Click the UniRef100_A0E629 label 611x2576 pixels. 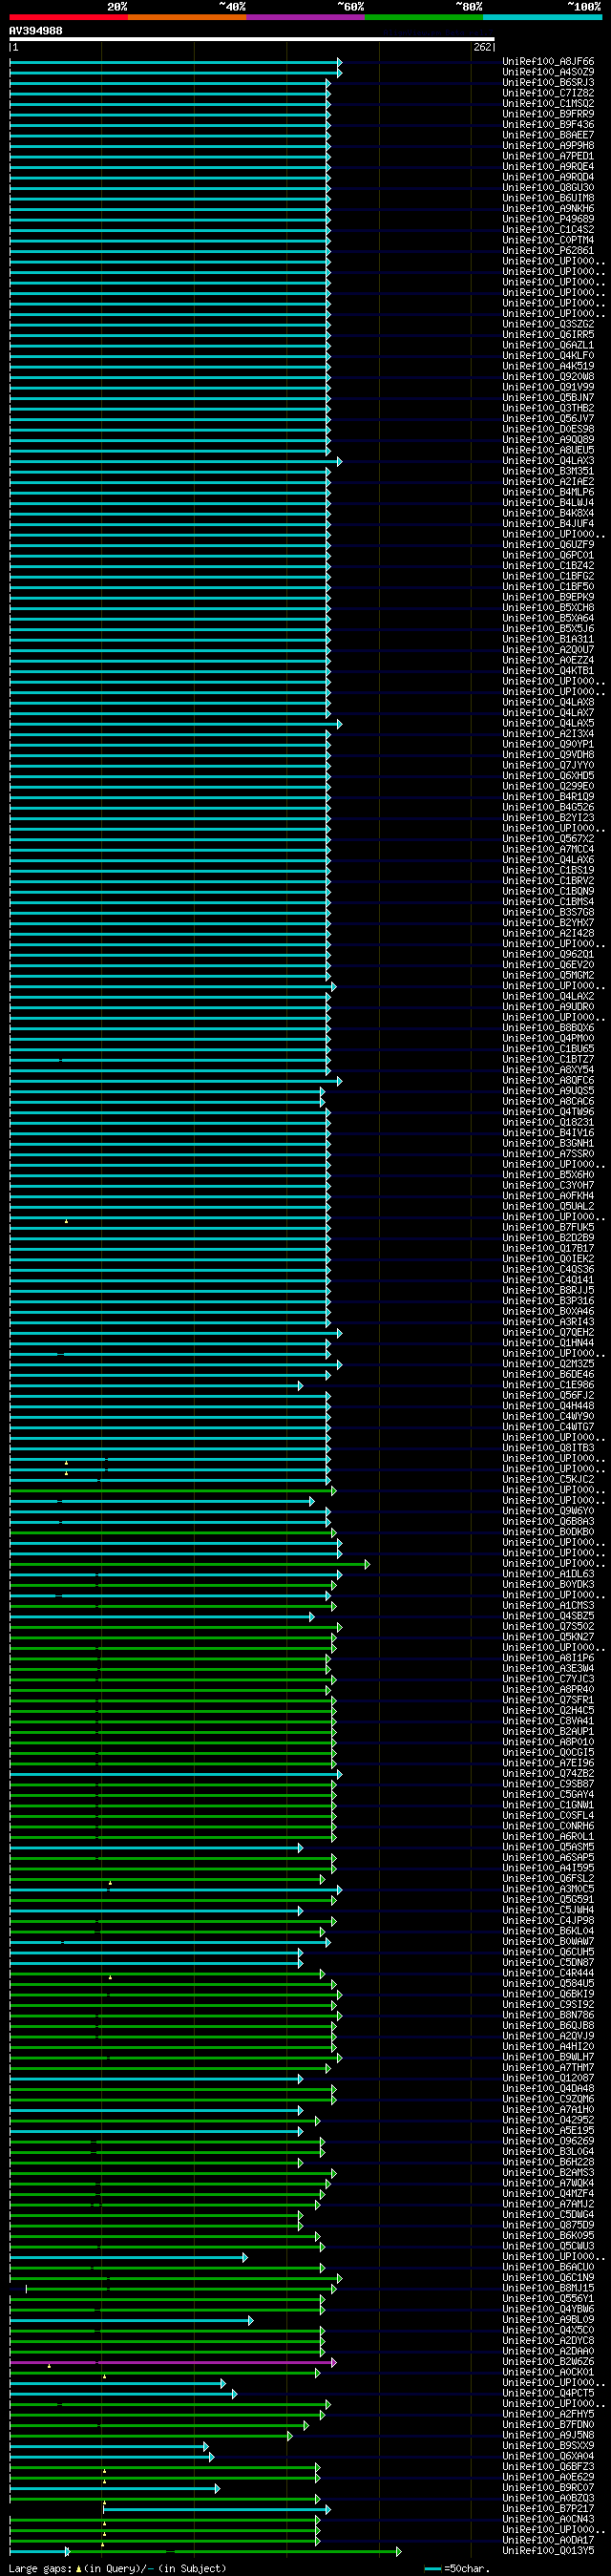click(548, 2478)
